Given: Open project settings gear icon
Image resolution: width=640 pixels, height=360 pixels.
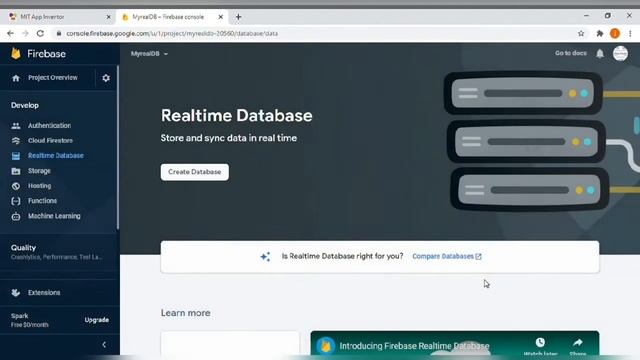Looking at the screenshot, I should [106, 78].
